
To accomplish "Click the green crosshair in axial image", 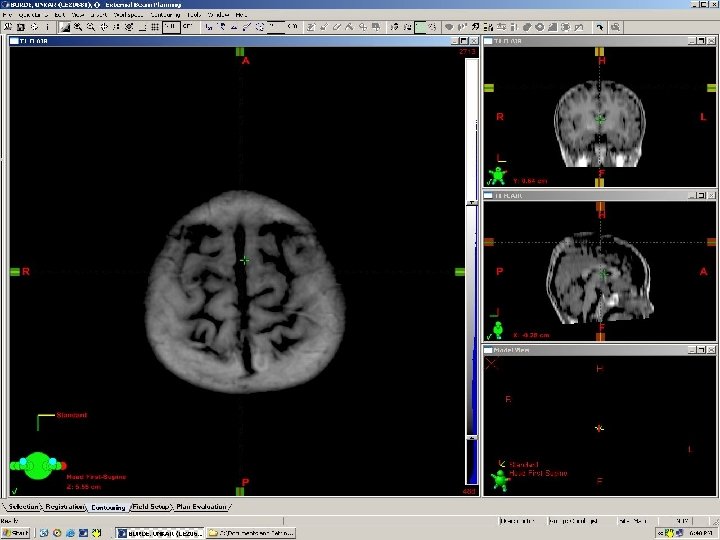I will (x=245, y=260).
